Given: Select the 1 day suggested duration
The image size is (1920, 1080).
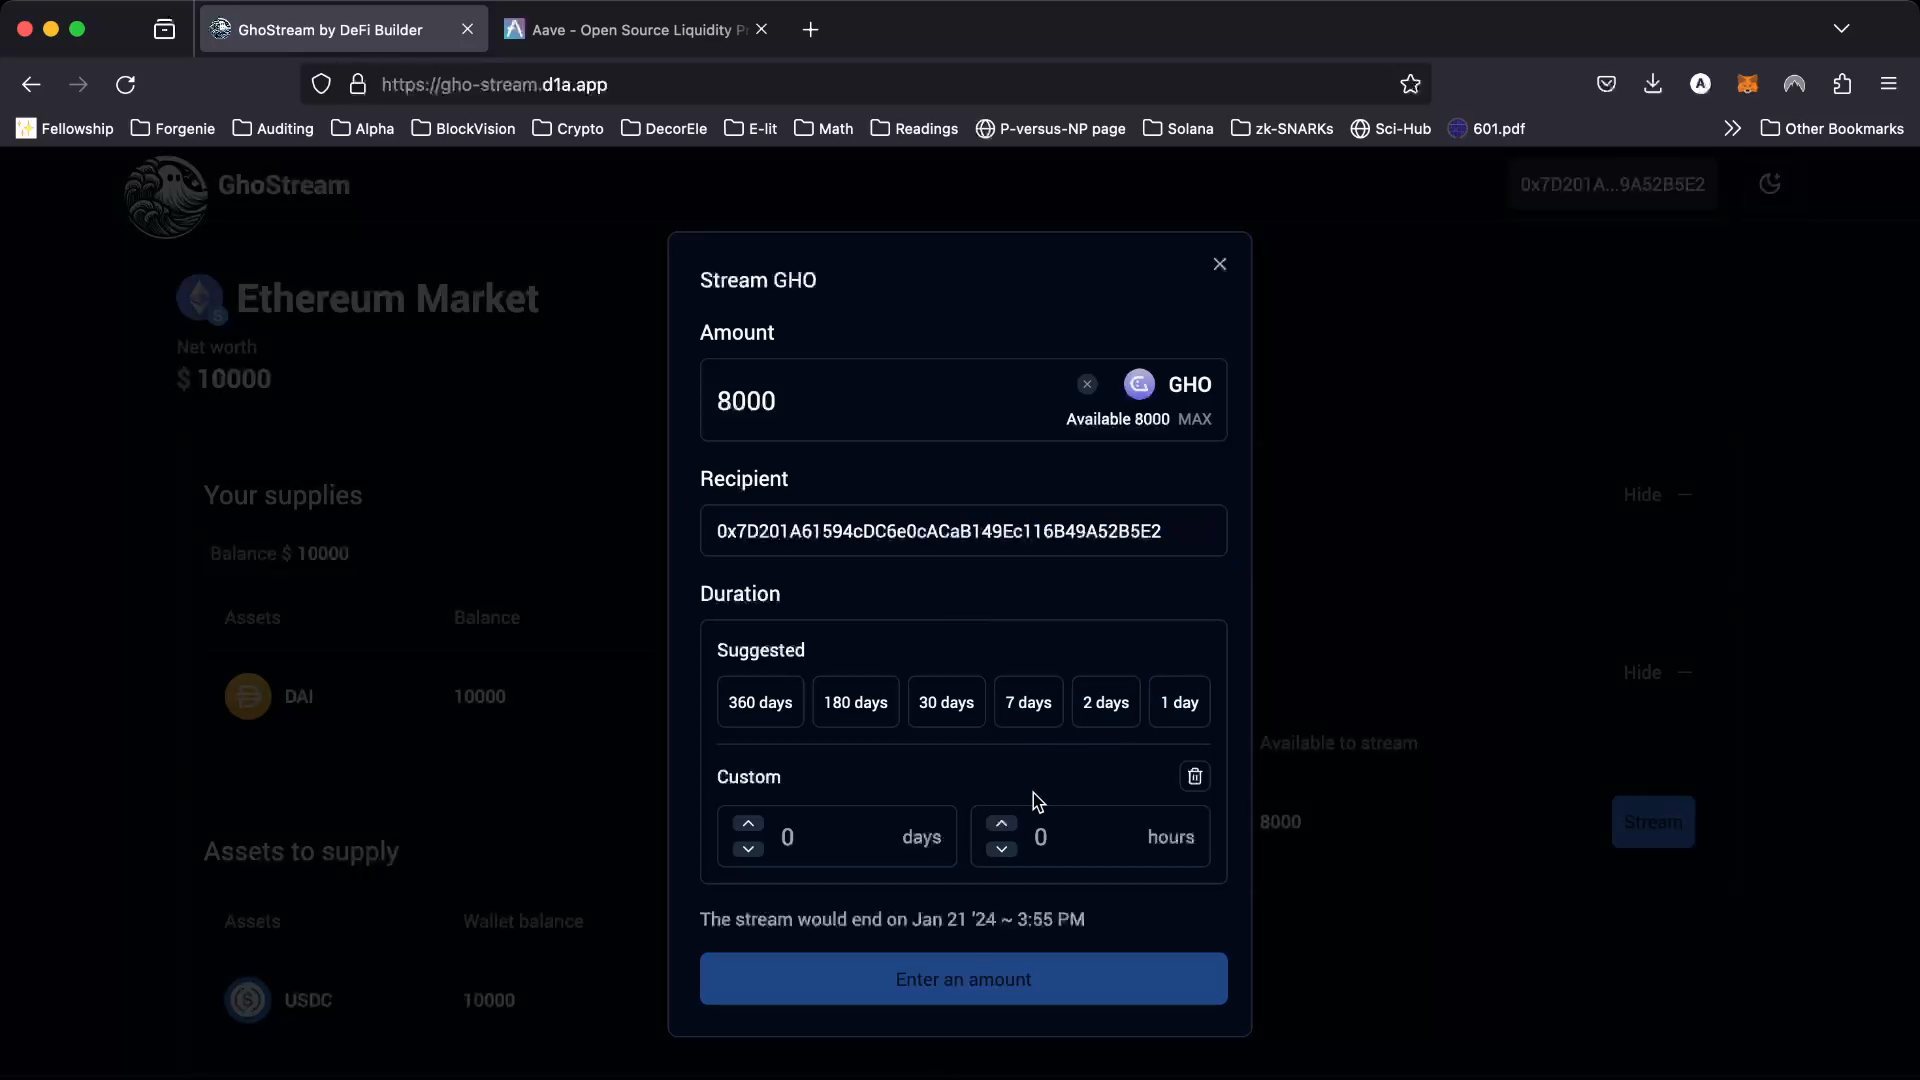Looking at the screenshot, I should click(x=1179, y=702).
